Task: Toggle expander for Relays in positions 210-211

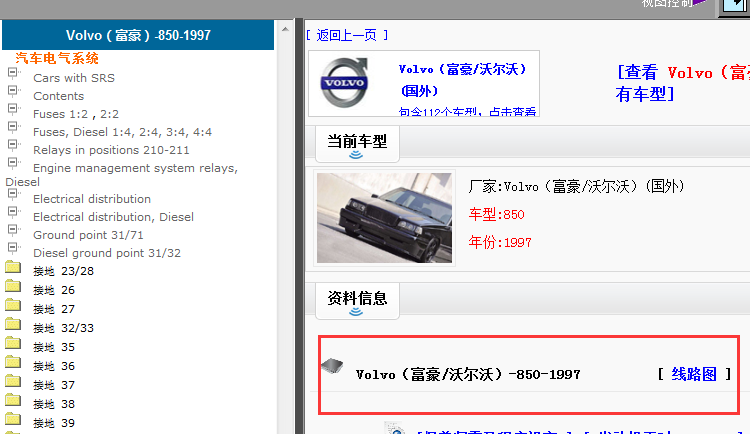Action: (12, 145)
